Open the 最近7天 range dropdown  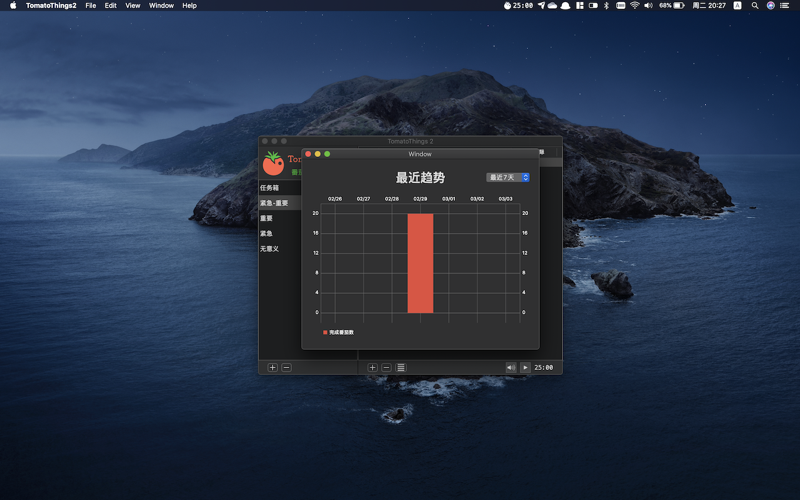tap(508, 177)
